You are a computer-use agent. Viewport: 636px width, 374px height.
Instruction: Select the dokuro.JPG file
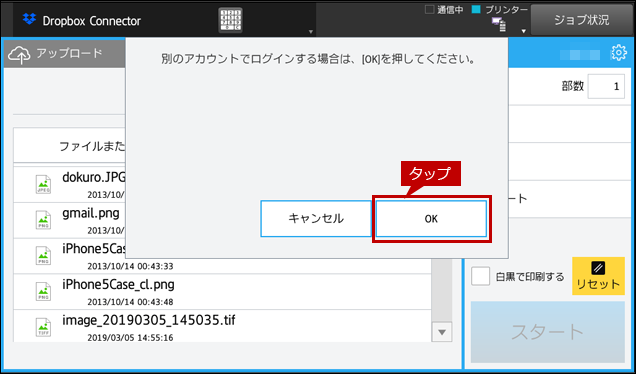70,185
